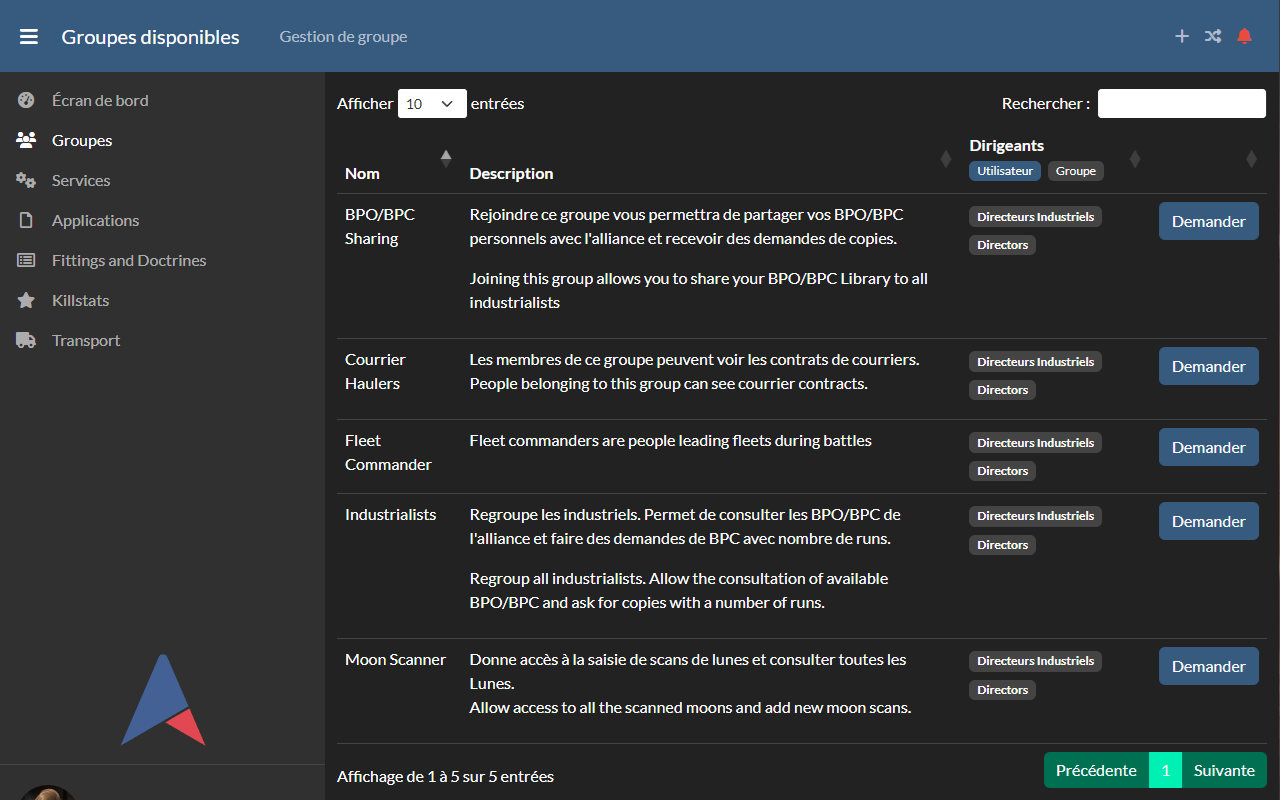
Task: Sort by Description column arrow
Action: (945, 158)
